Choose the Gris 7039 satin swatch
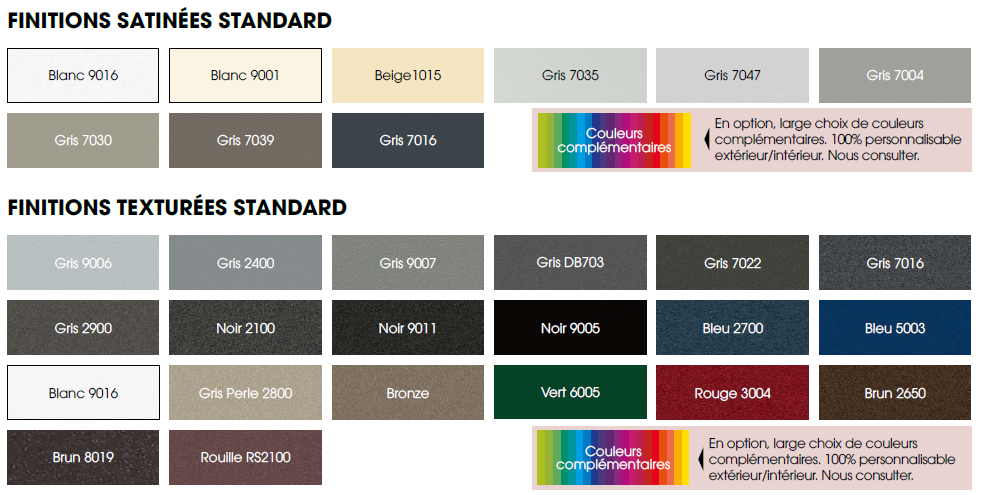Screen dimensions: 981x495 click(245, 140)
